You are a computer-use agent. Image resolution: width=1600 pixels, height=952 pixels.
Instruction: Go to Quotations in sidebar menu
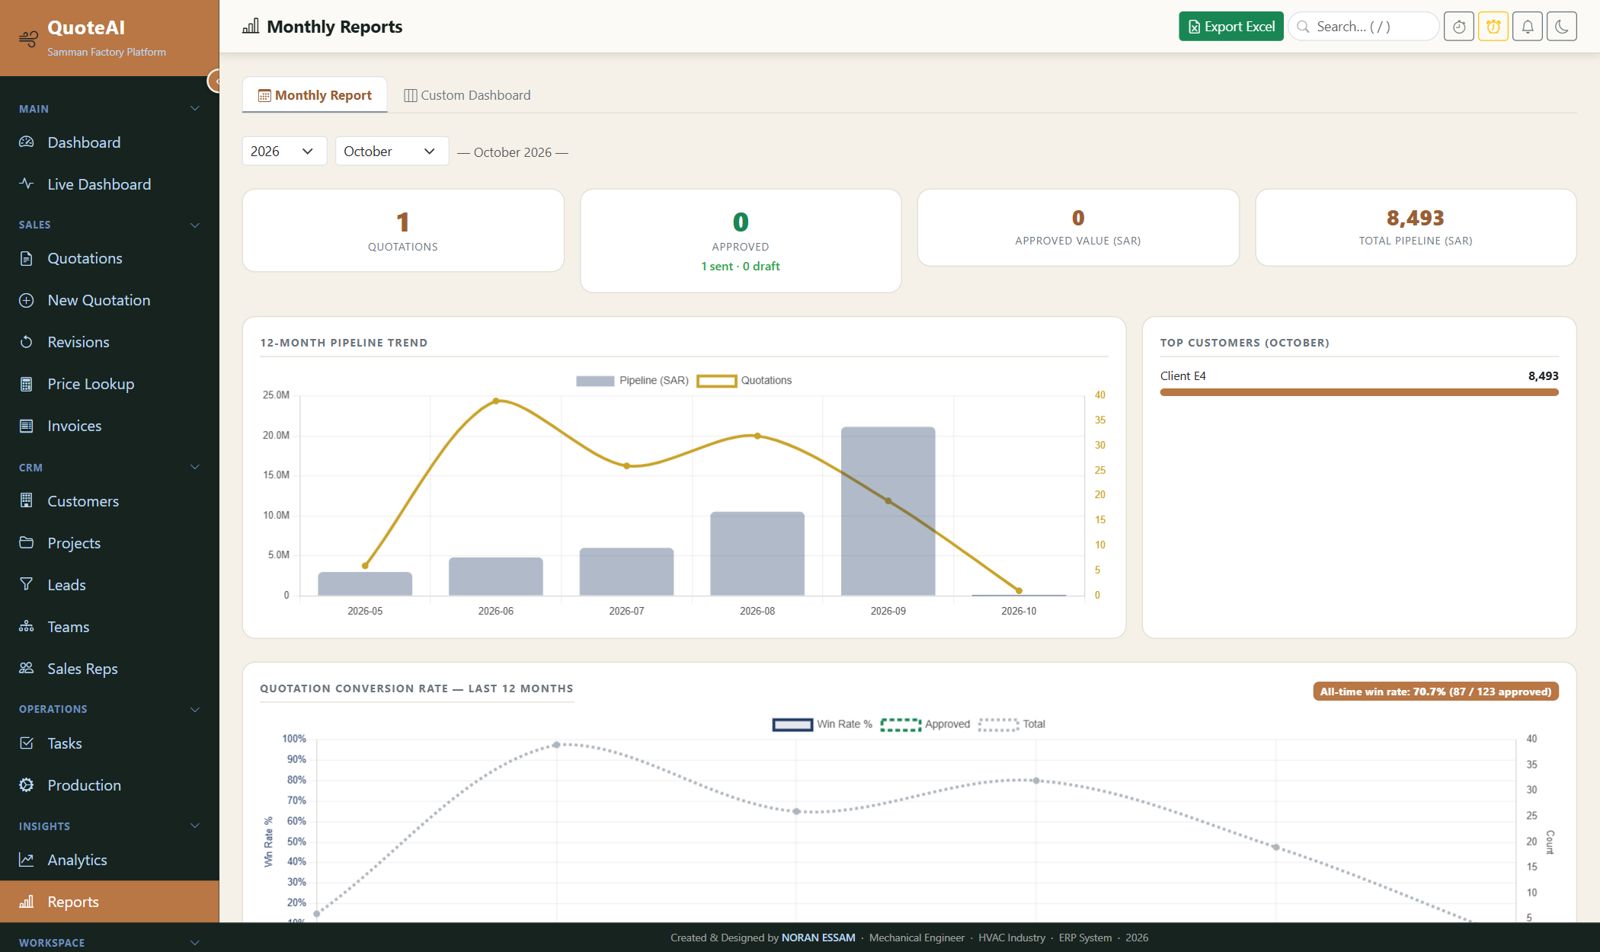coord(109,258)
